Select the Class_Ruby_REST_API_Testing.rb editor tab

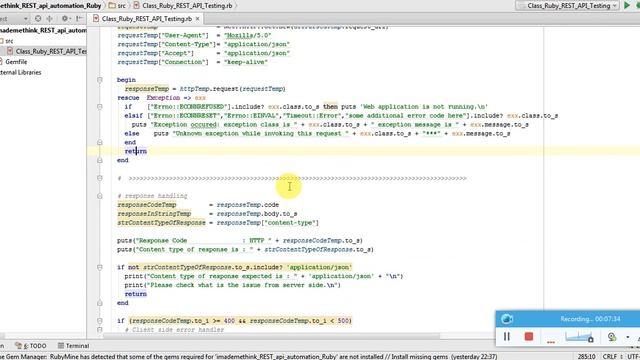point(146,19)
